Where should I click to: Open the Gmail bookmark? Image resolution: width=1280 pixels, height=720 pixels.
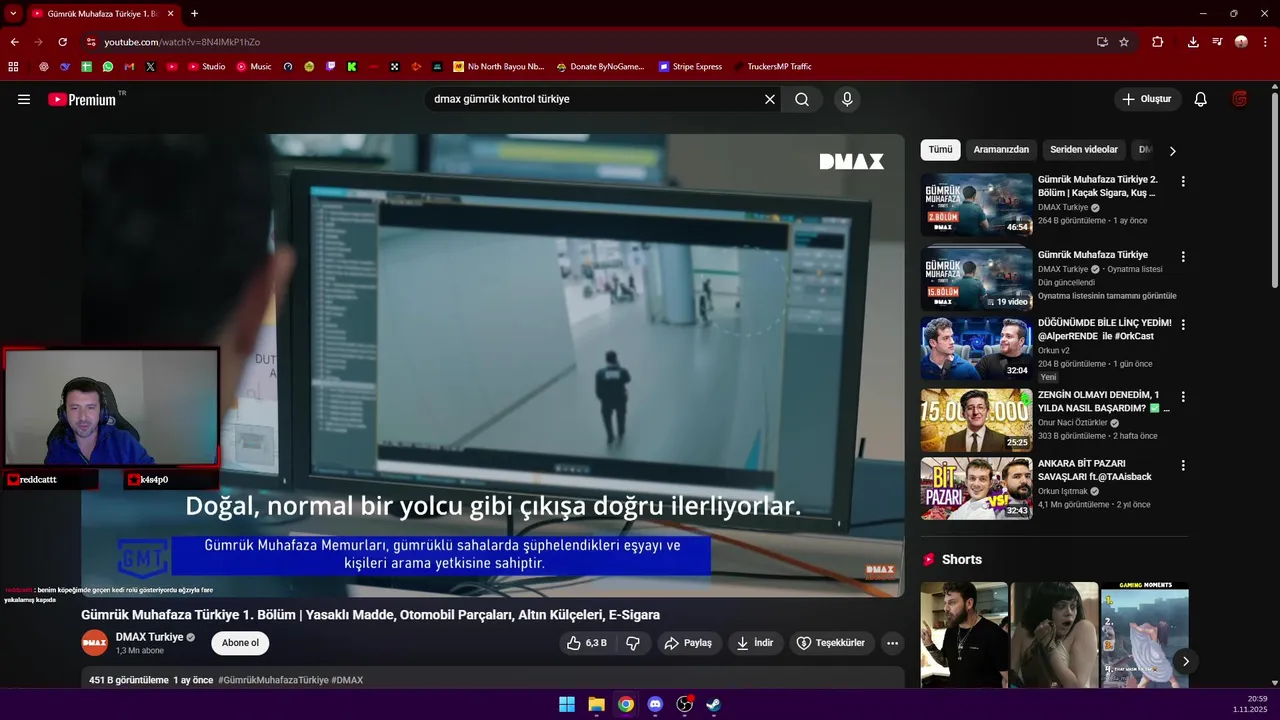[x=129, y=67]
